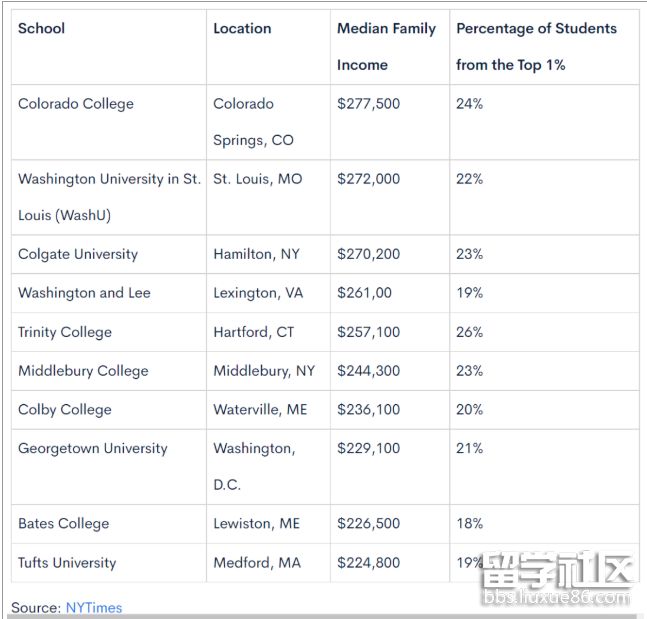The height and width of the screenshot is (619, 647).
Task: Click the Bates College cell
Action: tap(63, 524)
